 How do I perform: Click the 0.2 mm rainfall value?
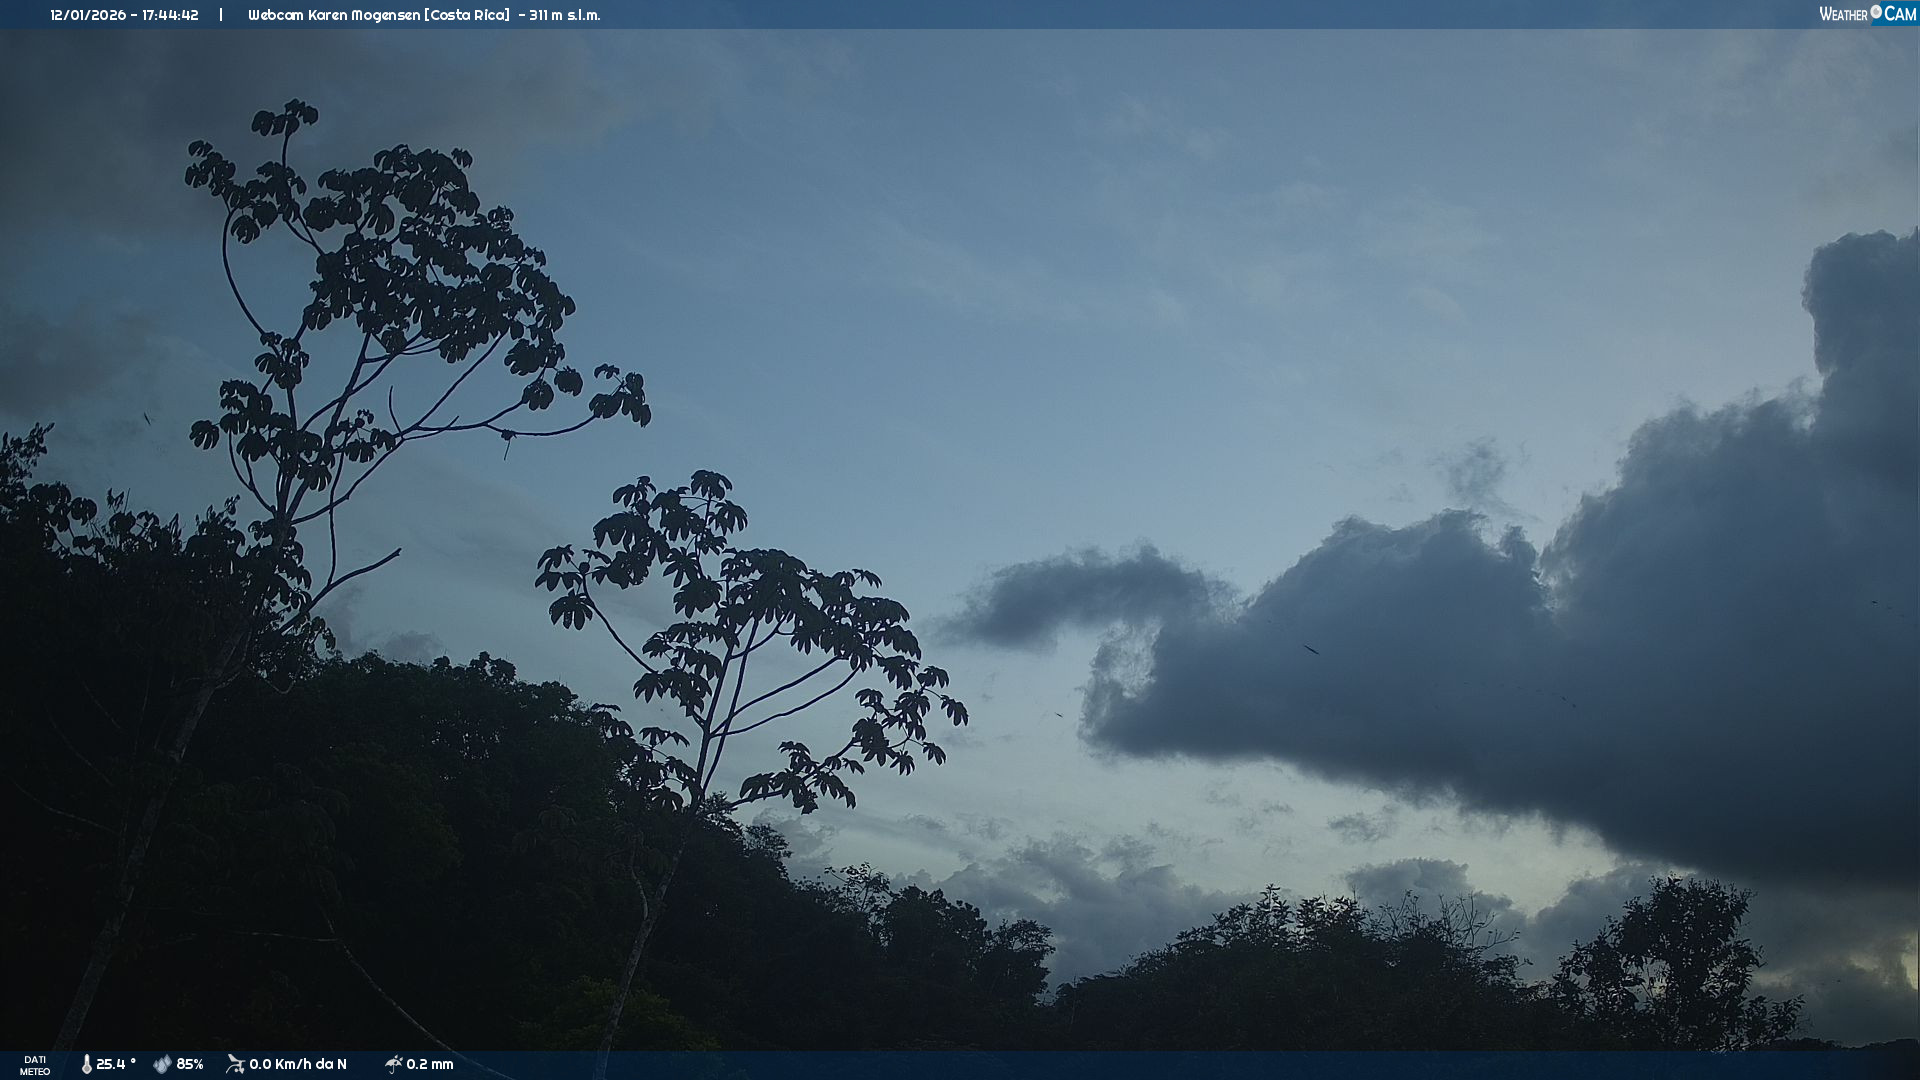pos(430,1064)
